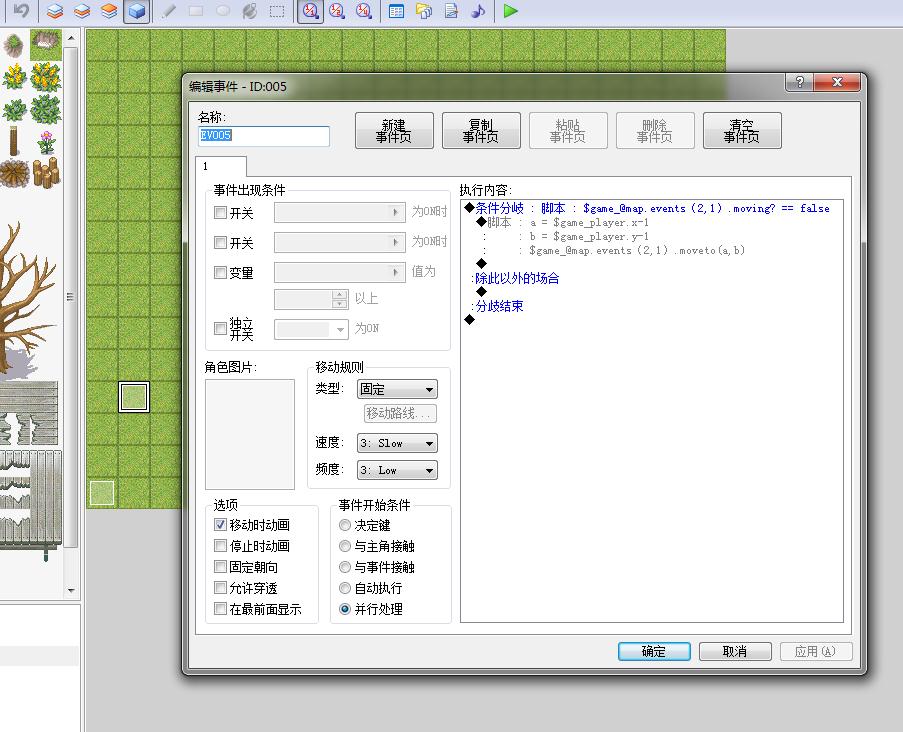The width and height of the screenshot is (903, 732).
Task: Select 并行处理 parallel process trigger
Action: [x=344, y=608]
